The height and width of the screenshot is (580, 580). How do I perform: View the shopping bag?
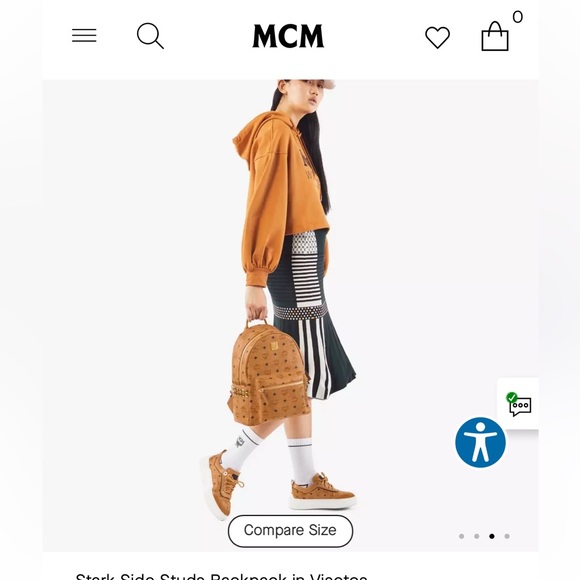(x=495, y=36)
